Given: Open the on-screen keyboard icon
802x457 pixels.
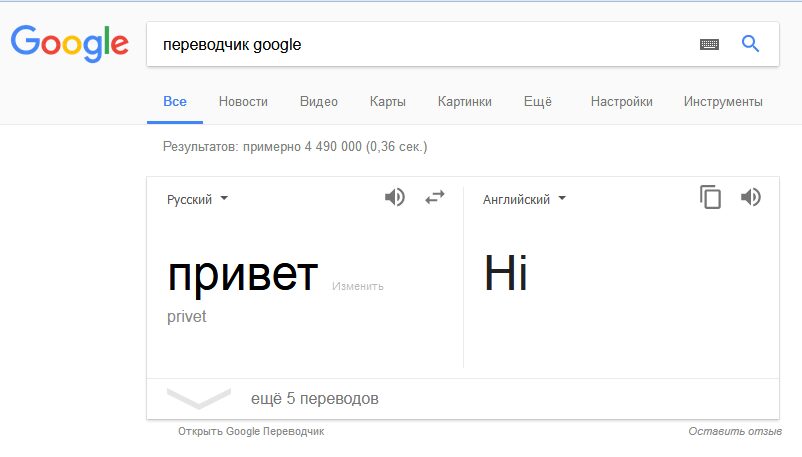Looking at the screenshot, I should (709, 44).
